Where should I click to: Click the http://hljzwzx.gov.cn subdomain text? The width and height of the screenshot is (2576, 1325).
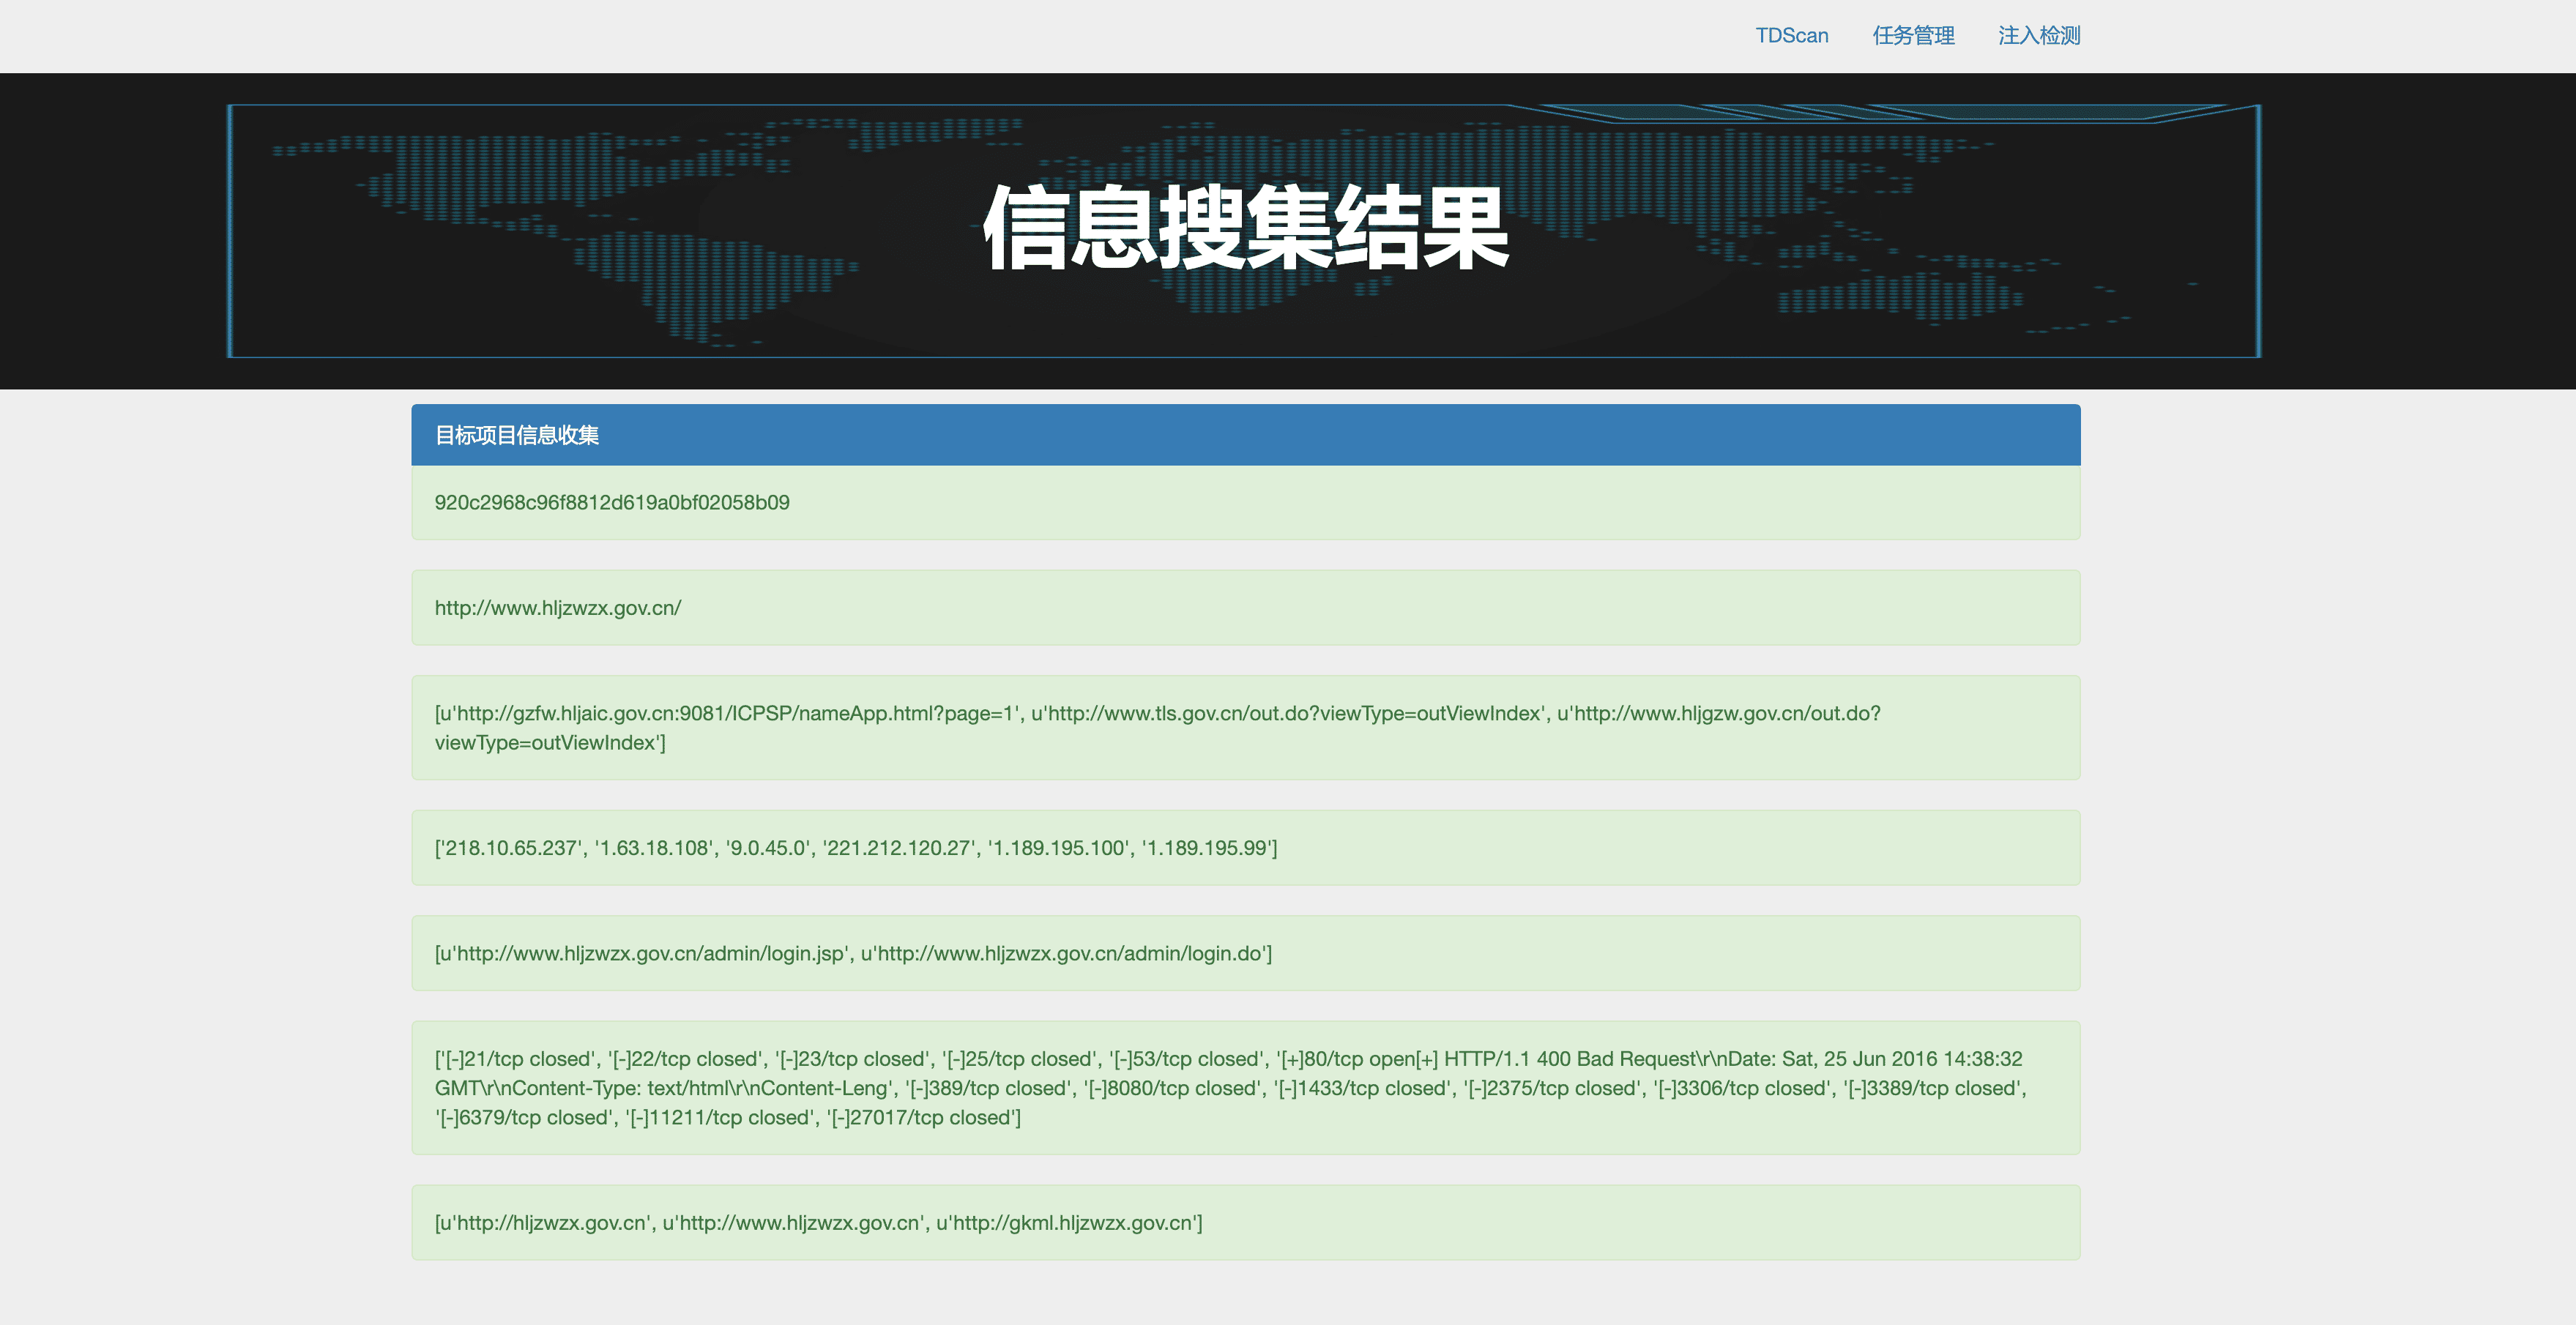pyautogui.click(x=545, y=1223)
